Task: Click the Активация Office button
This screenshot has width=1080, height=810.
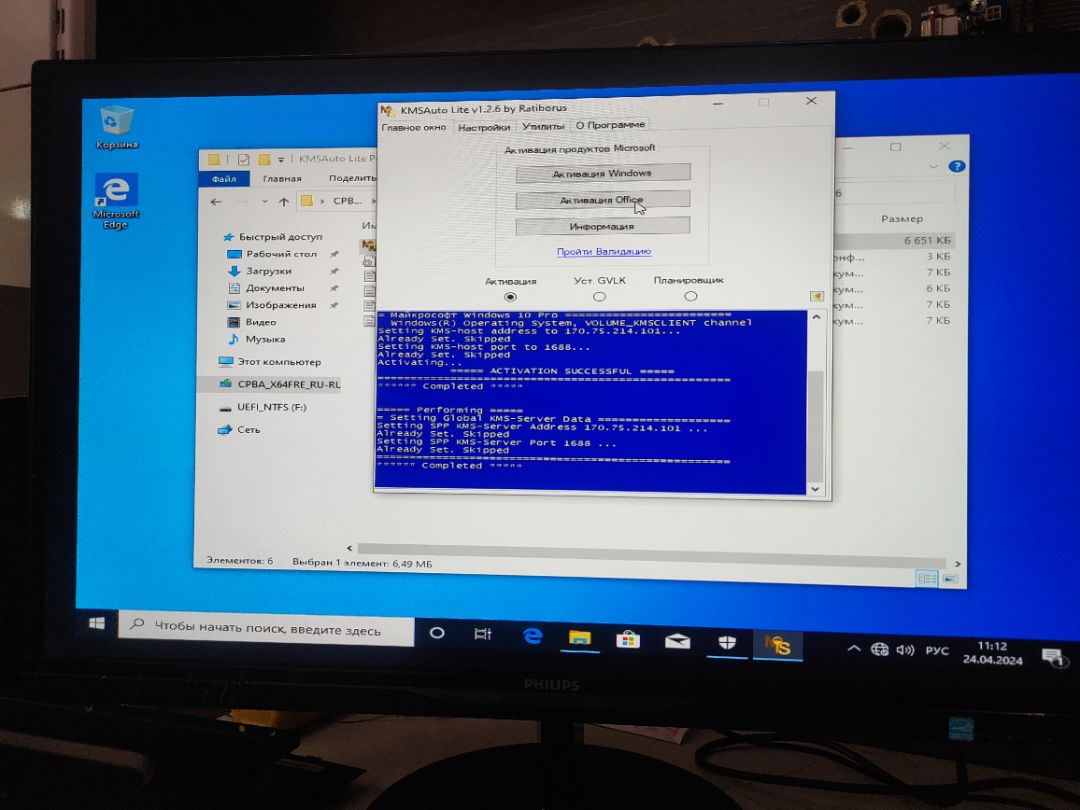Action: pos(603,200)
